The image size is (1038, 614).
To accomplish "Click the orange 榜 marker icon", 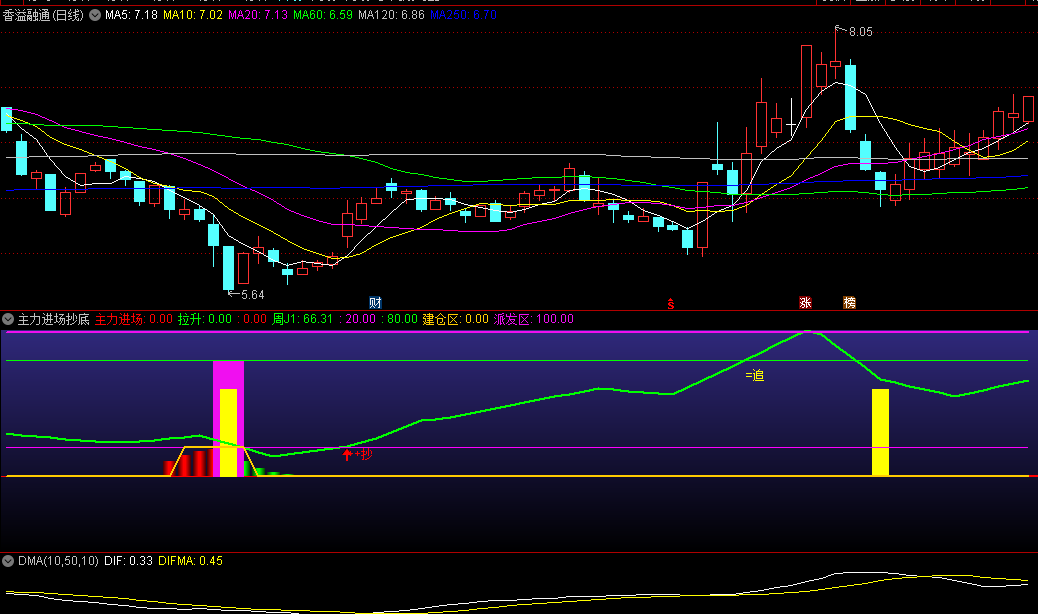I will click(x=849, y=302).
